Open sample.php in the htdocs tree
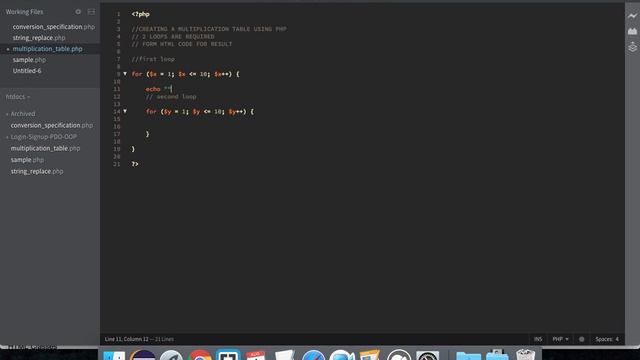Screen dimensions: 640x360 [27, 160]
